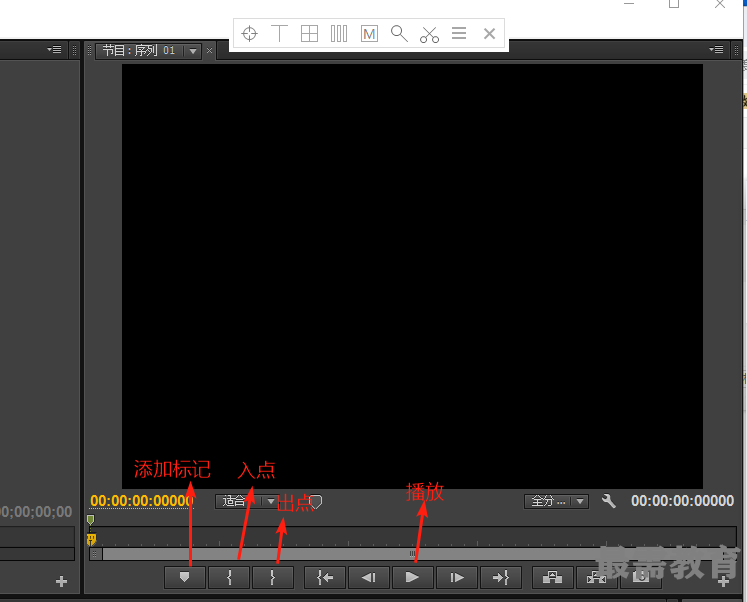Open the left panel flyout menu
The image size is (747, 602).
54,50
